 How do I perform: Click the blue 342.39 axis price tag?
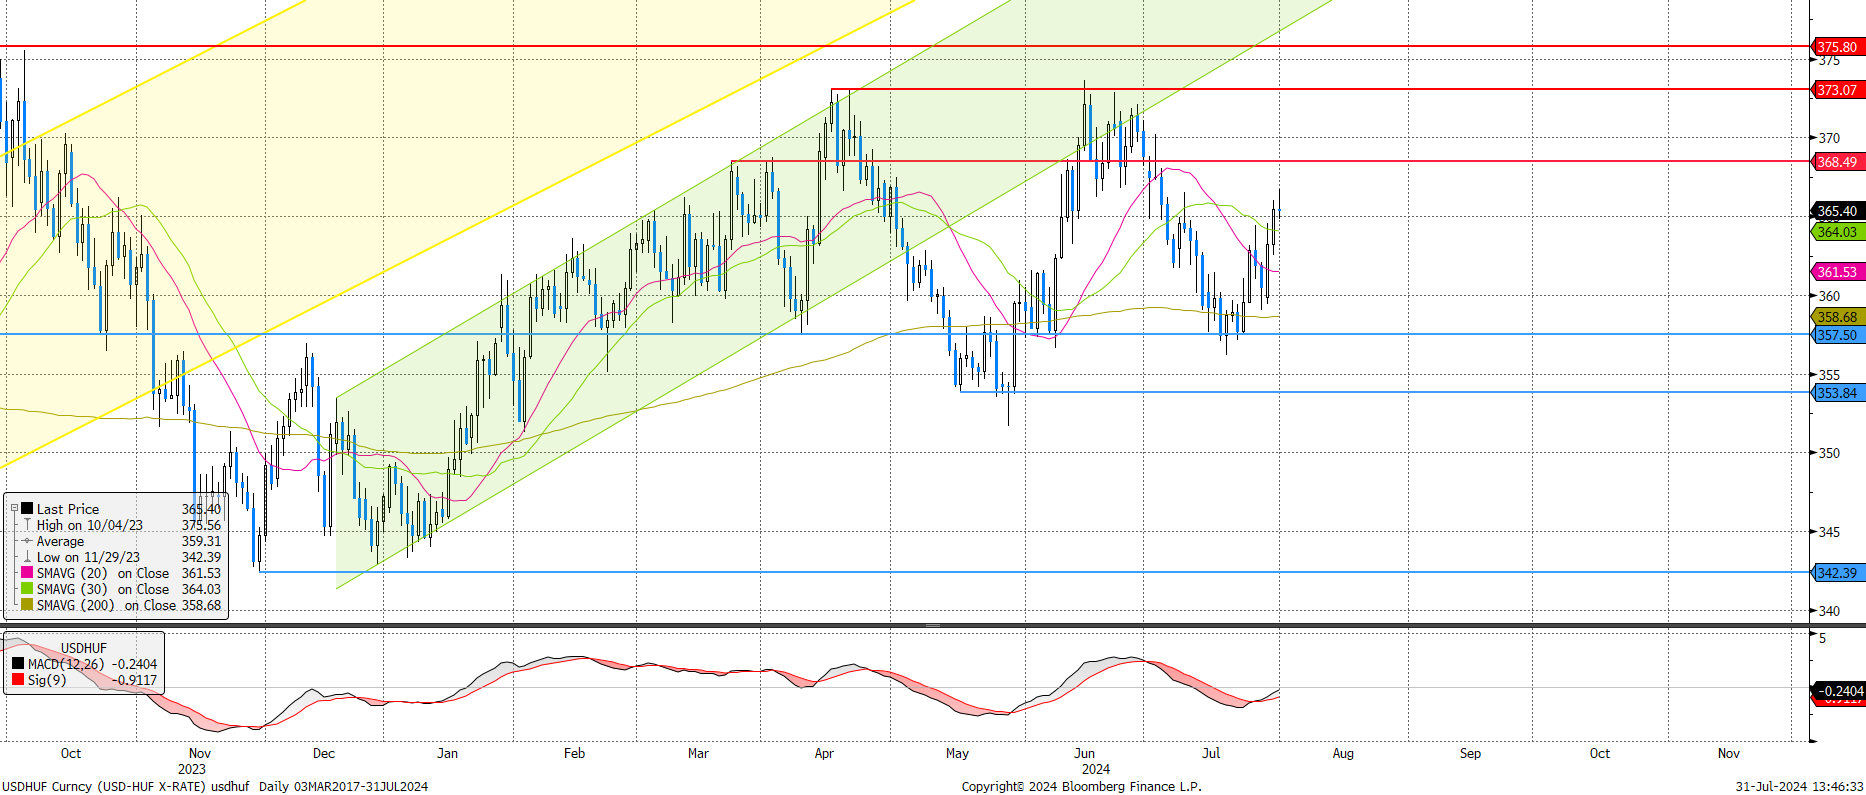click(x=1837, y=573)
